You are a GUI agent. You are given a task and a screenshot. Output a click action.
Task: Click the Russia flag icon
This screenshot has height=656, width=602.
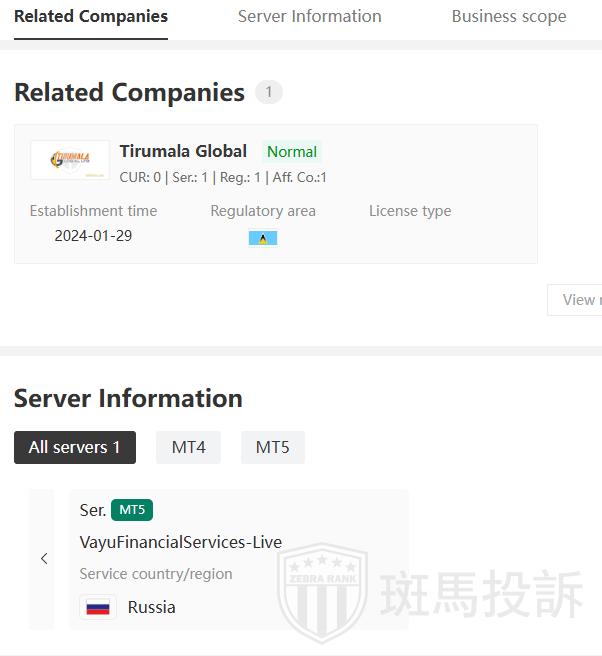98,607
